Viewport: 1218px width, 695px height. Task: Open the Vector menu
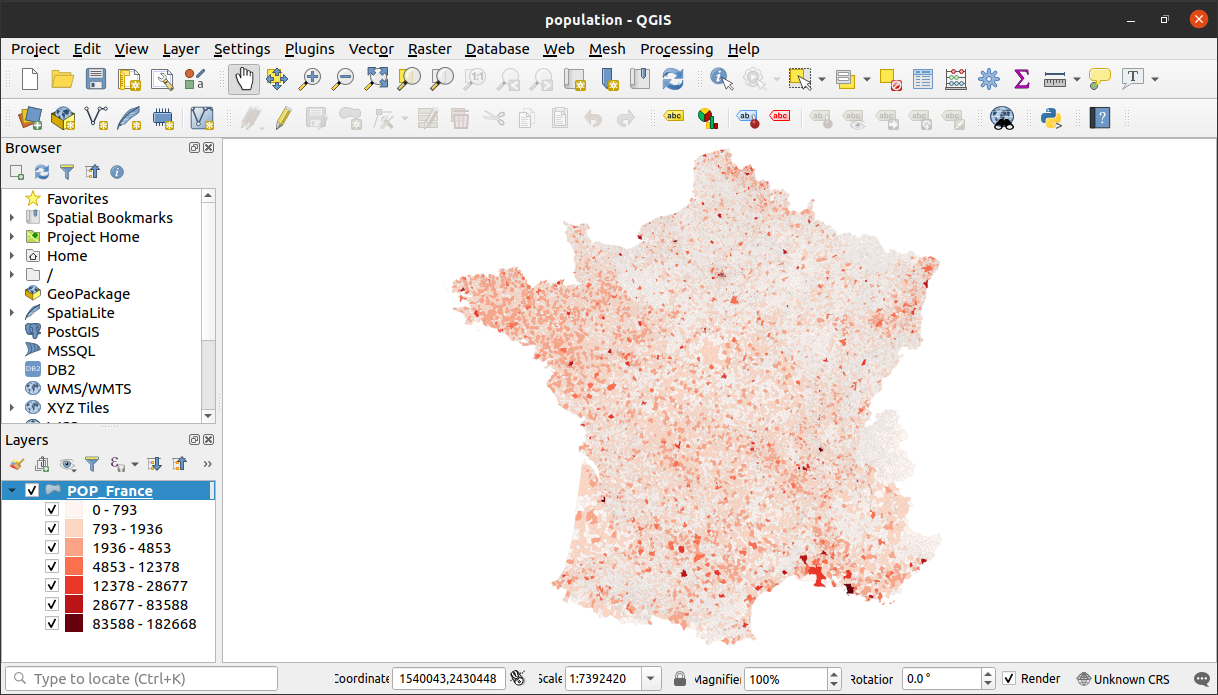pos(370,49)
